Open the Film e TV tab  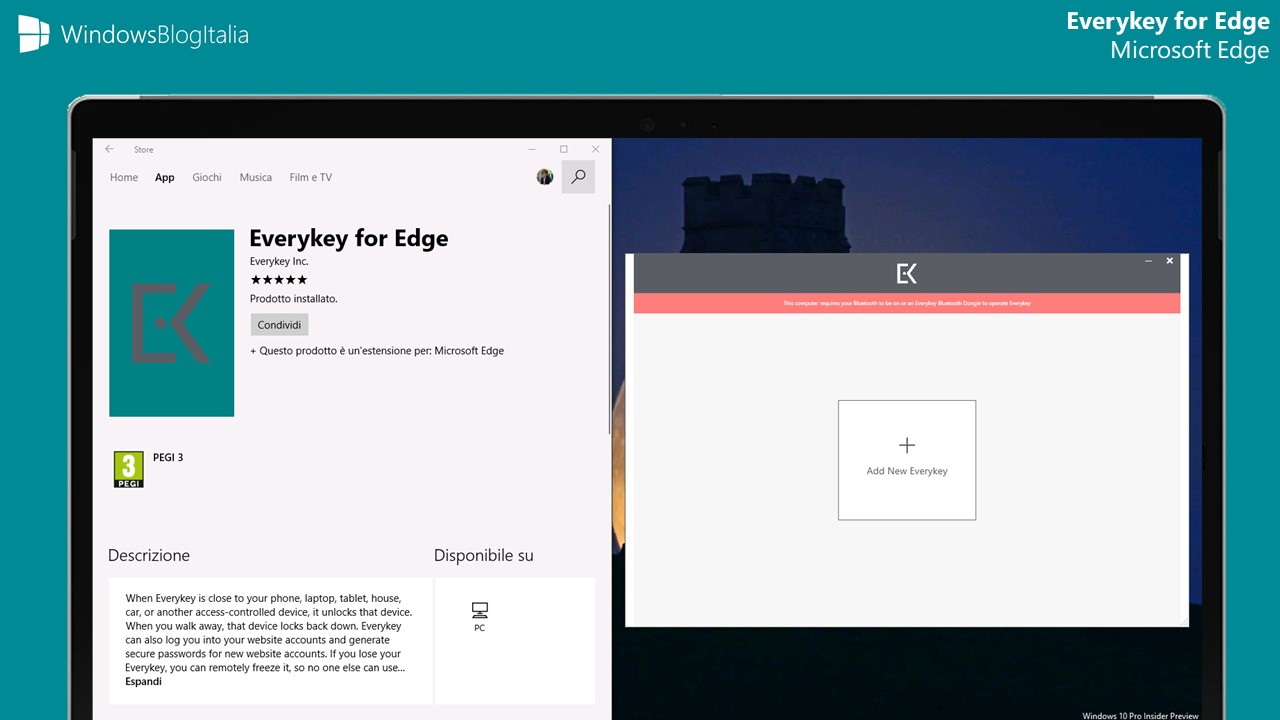coord(311,177)
